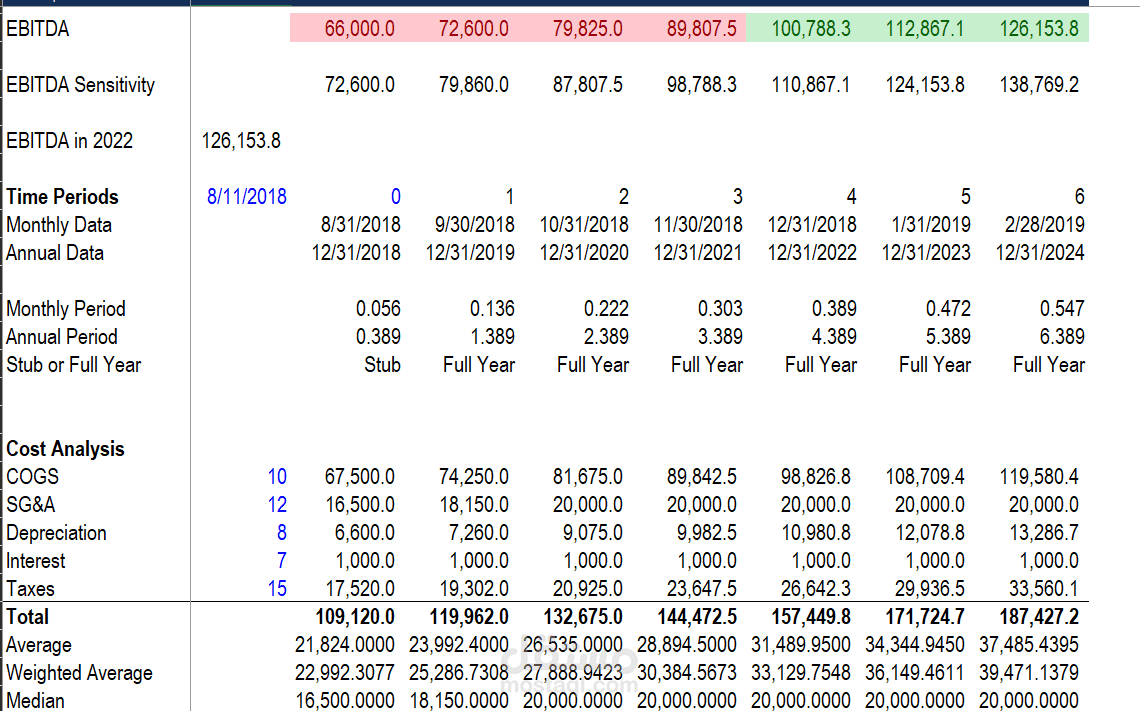The height and width of the screenshot is (711, 1140).
Task: Select the blue time period 0
Action: pos(396,196)
